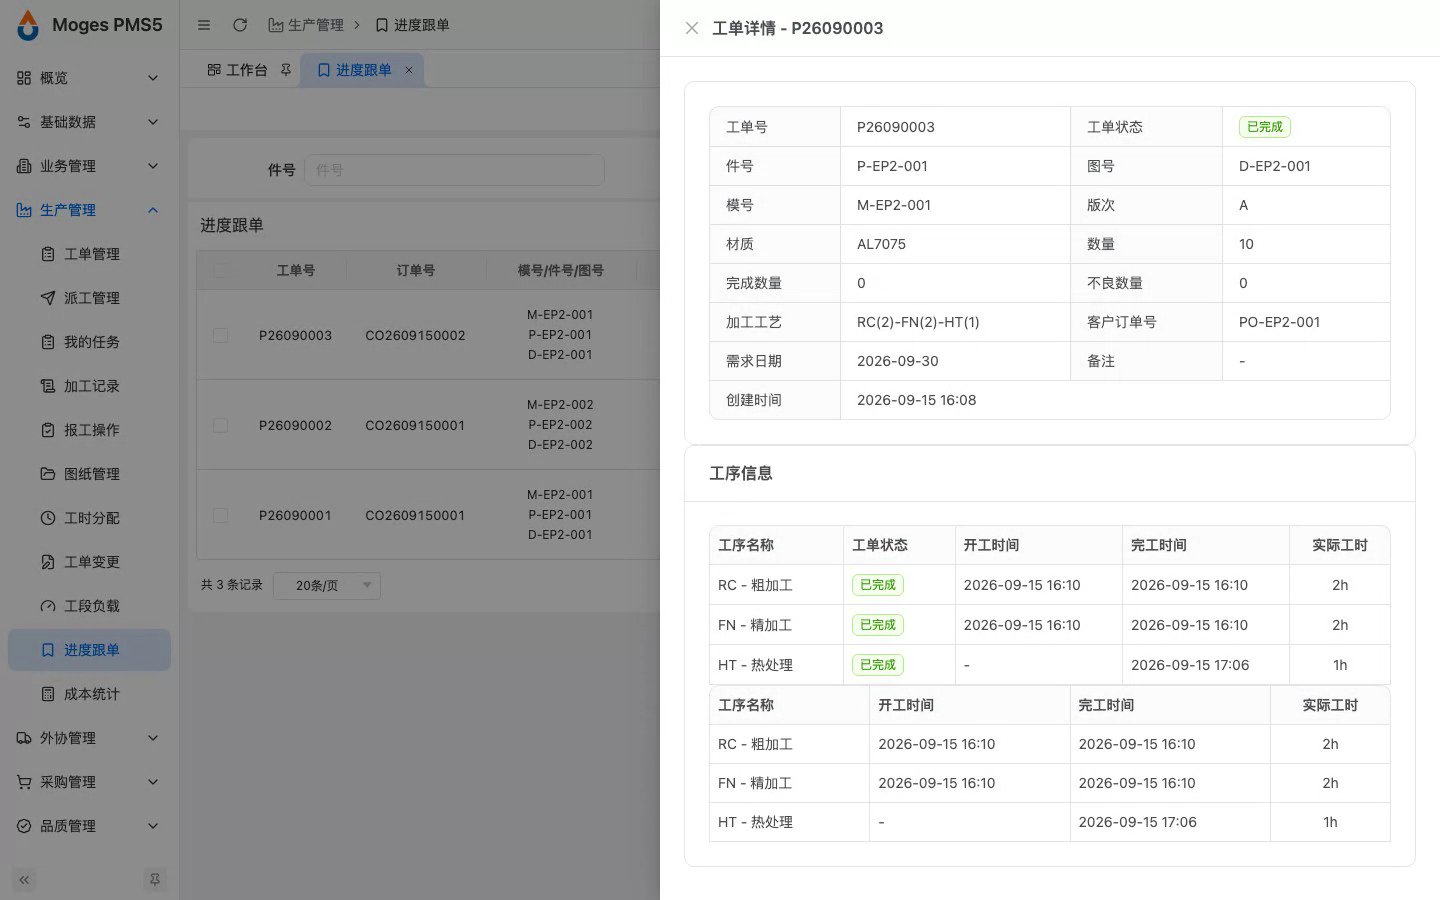Click the 生产管理 breadcrumb link
This screenshot has width=1440, height=900.
306,25
